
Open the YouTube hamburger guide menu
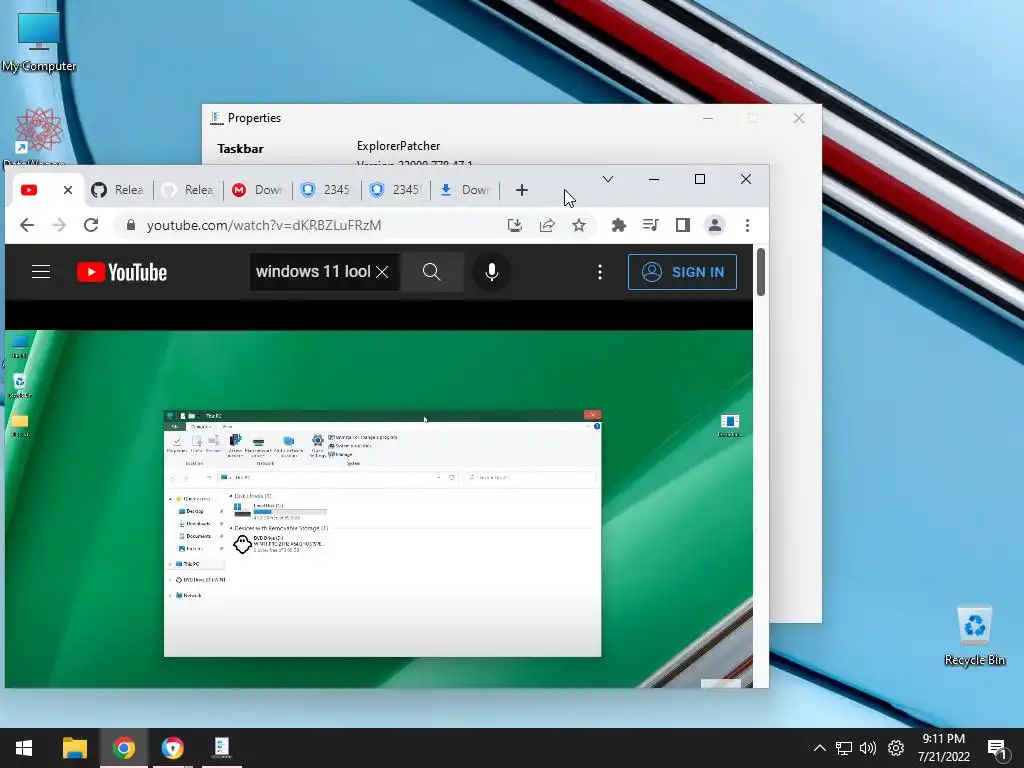(x=41, y=272)
